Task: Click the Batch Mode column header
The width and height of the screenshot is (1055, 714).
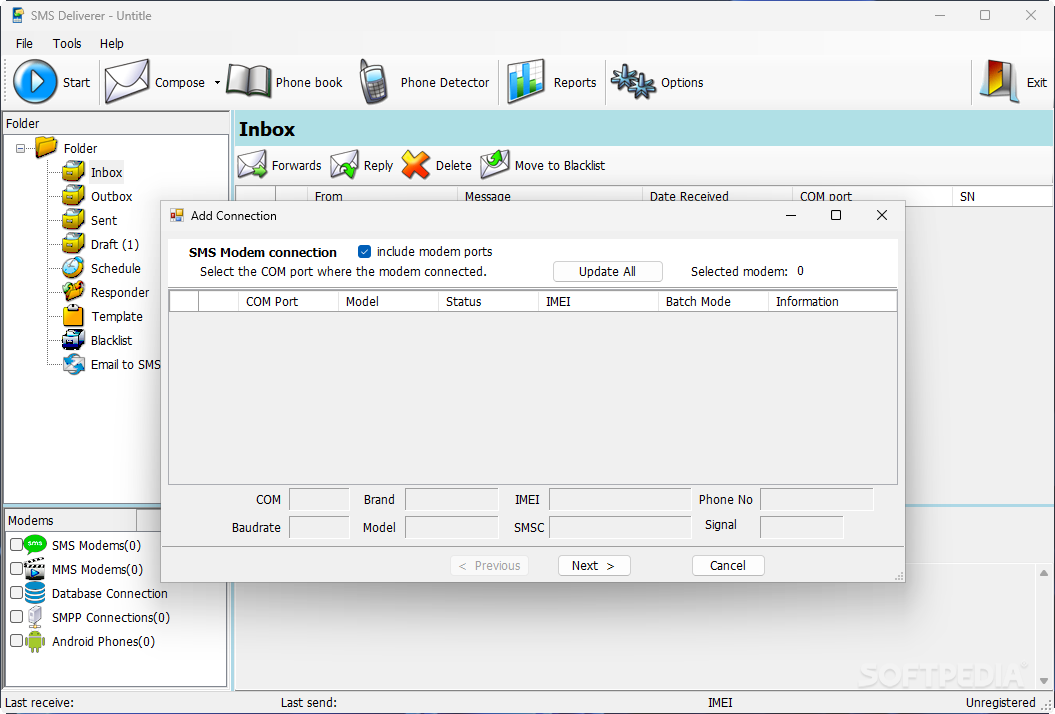Action: (713, 301)
